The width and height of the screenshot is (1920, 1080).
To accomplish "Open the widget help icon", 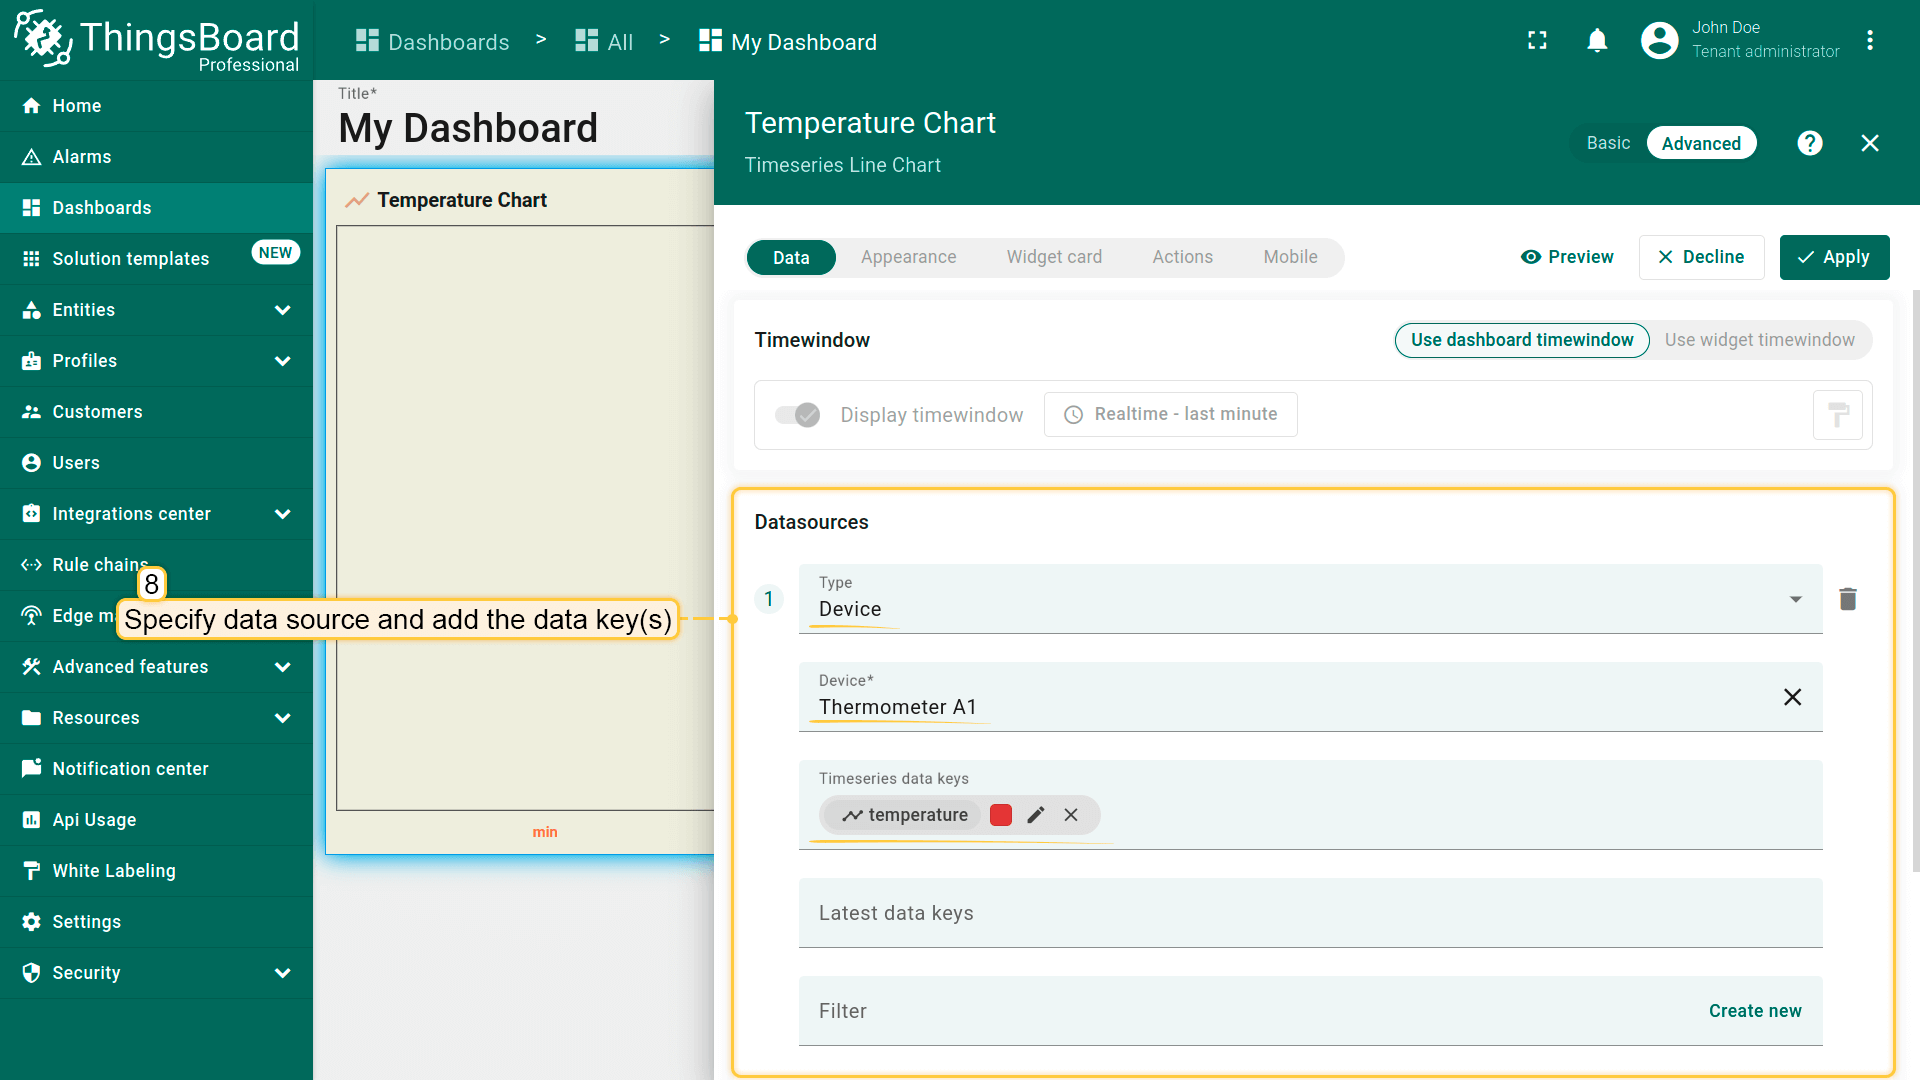I will pos(1809,143).
